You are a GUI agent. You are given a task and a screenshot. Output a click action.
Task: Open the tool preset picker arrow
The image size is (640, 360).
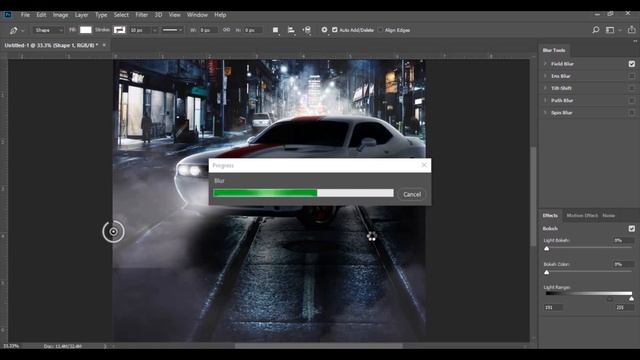click(x=22, y=31)
